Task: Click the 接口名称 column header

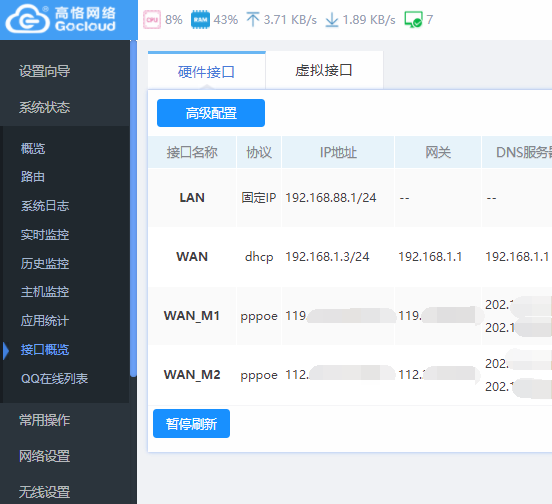Action: point(192,152)
